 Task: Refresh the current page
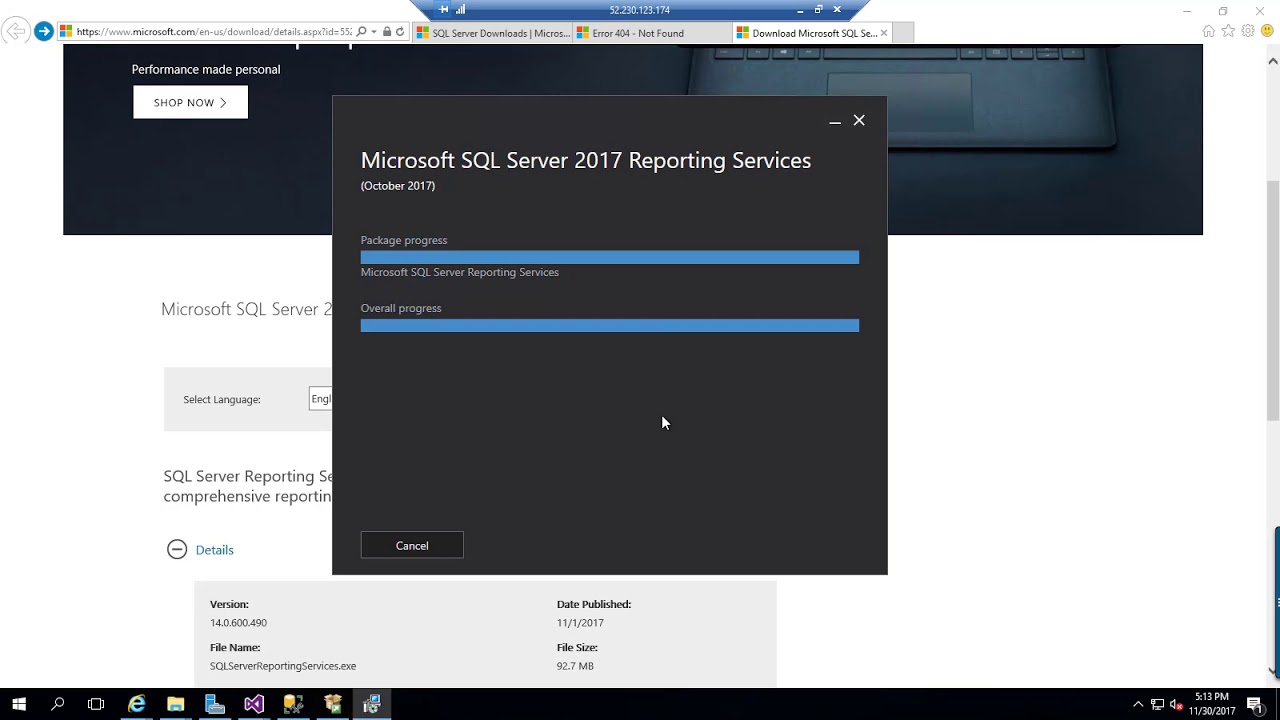[x=400, y=32]
